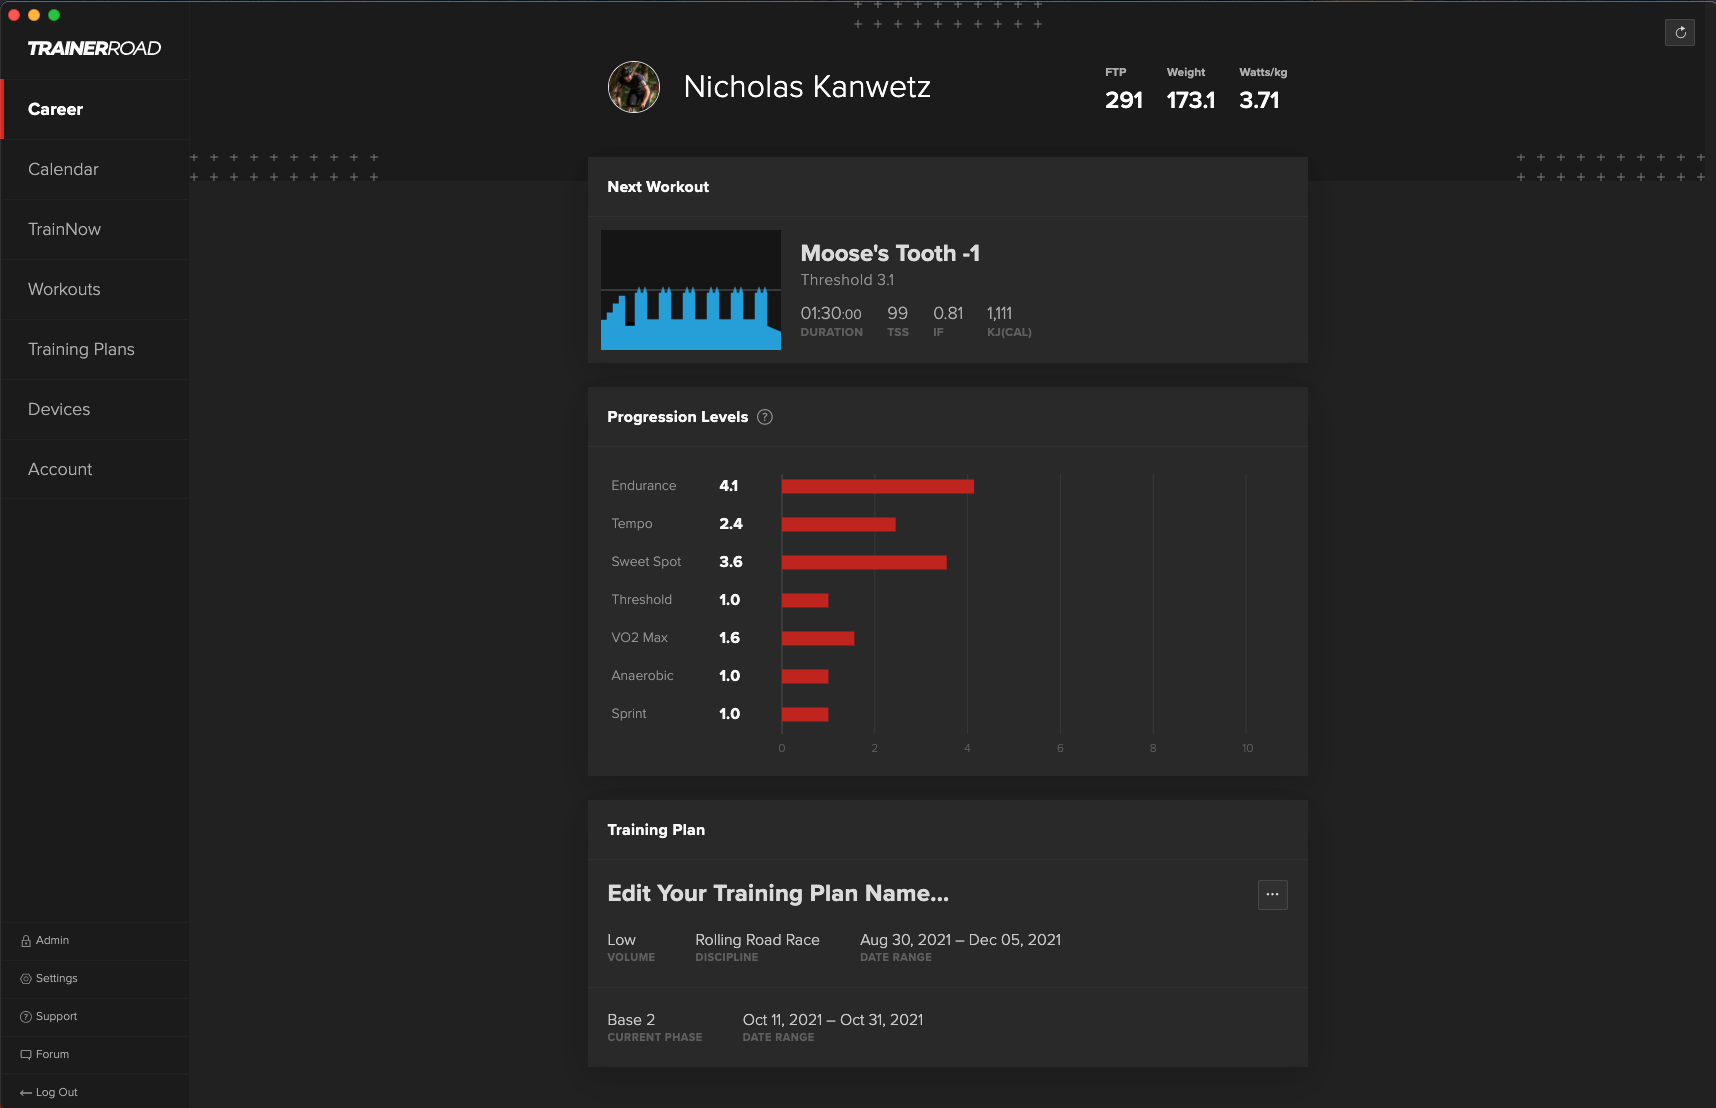Click the Admin lock icon
This screenshot has width=1716, height=1108.
coord(26,941)
